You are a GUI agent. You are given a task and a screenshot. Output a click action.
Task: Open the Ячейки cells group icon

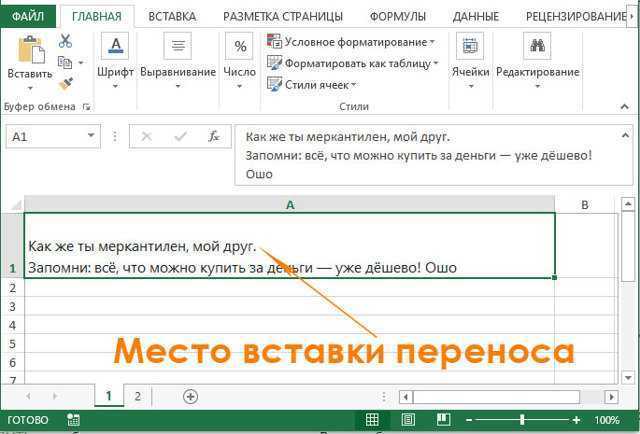(x=470, y=46)
